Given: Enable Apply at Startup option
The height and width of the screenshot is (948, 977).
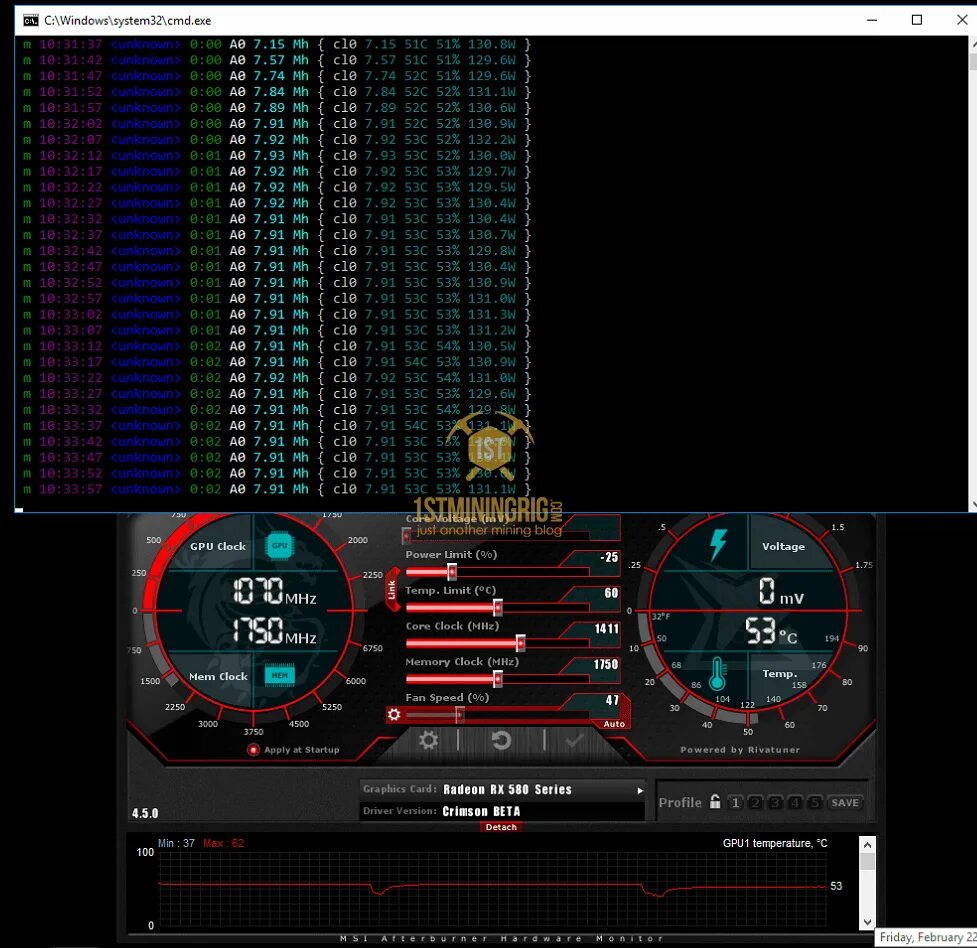Looking at the screenshot, I should [x=253, y=750].
